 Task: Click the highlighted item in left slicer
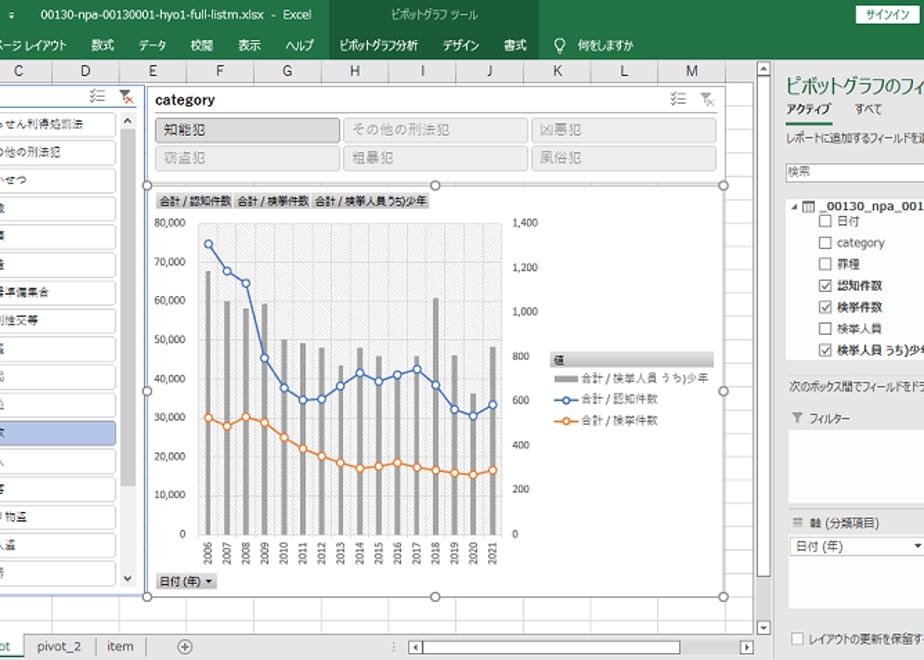57,433
